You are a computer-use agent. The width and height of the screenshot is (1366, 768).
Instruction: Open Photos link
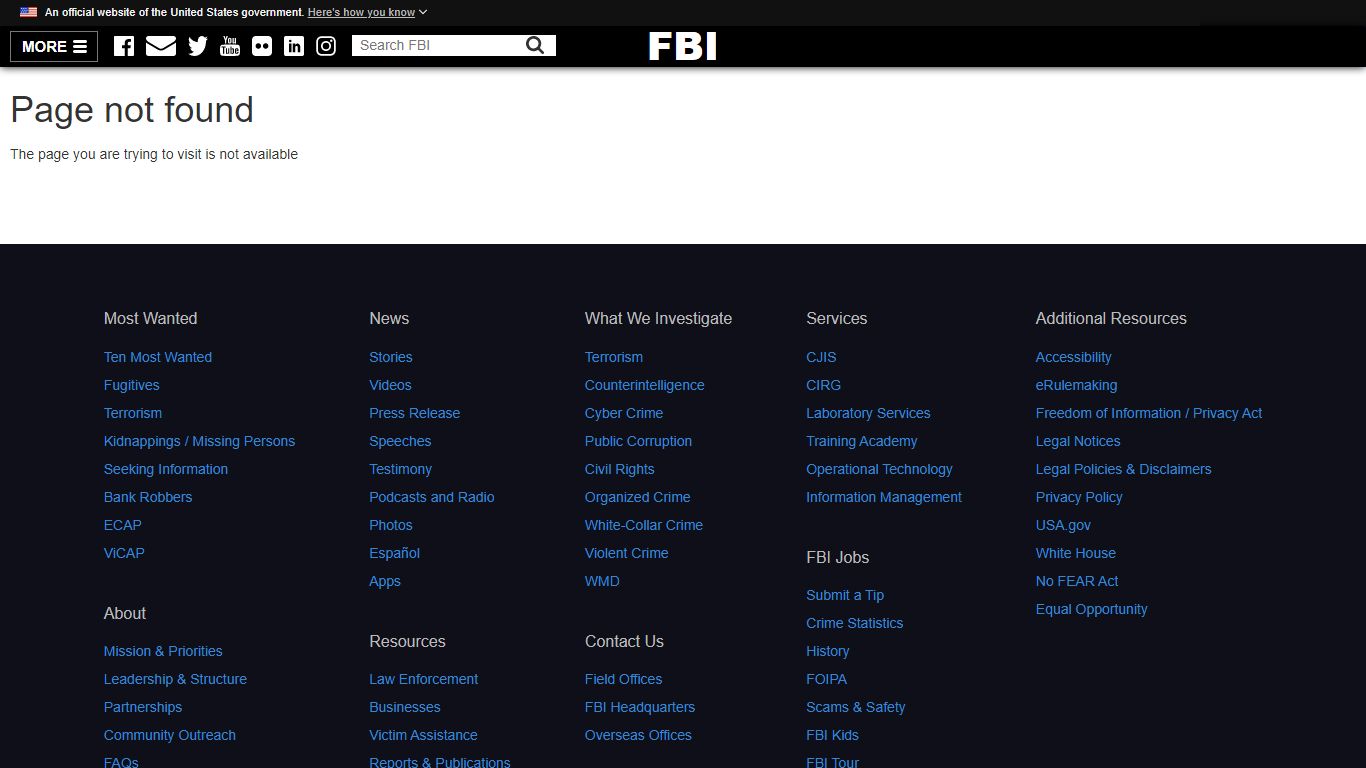pyautogui.click(x=391, y=525)
